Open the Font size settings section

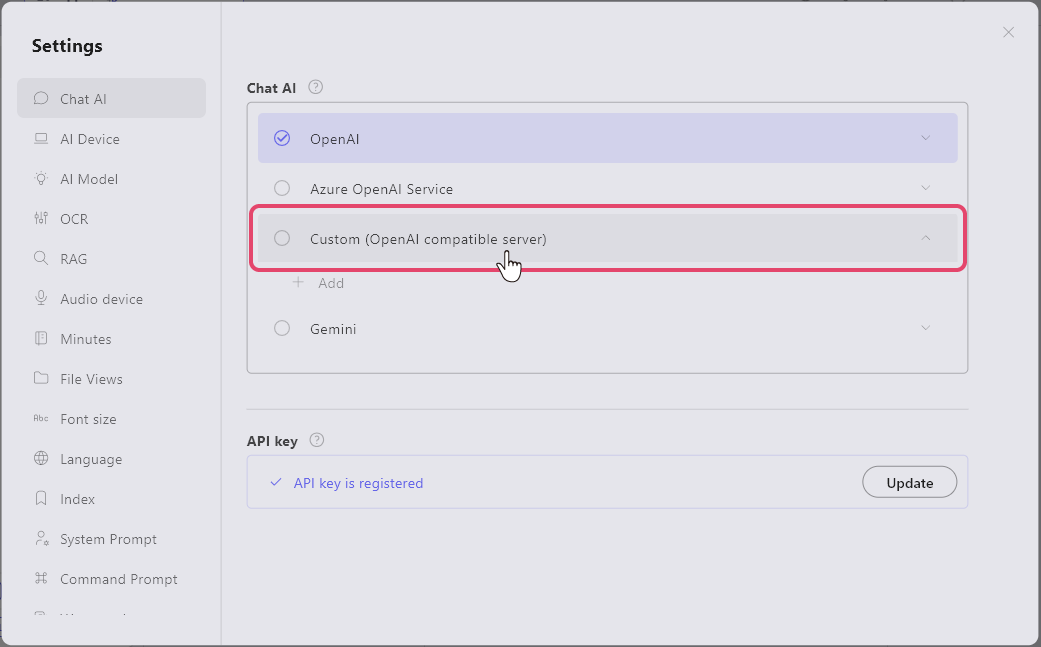point(88,419)
